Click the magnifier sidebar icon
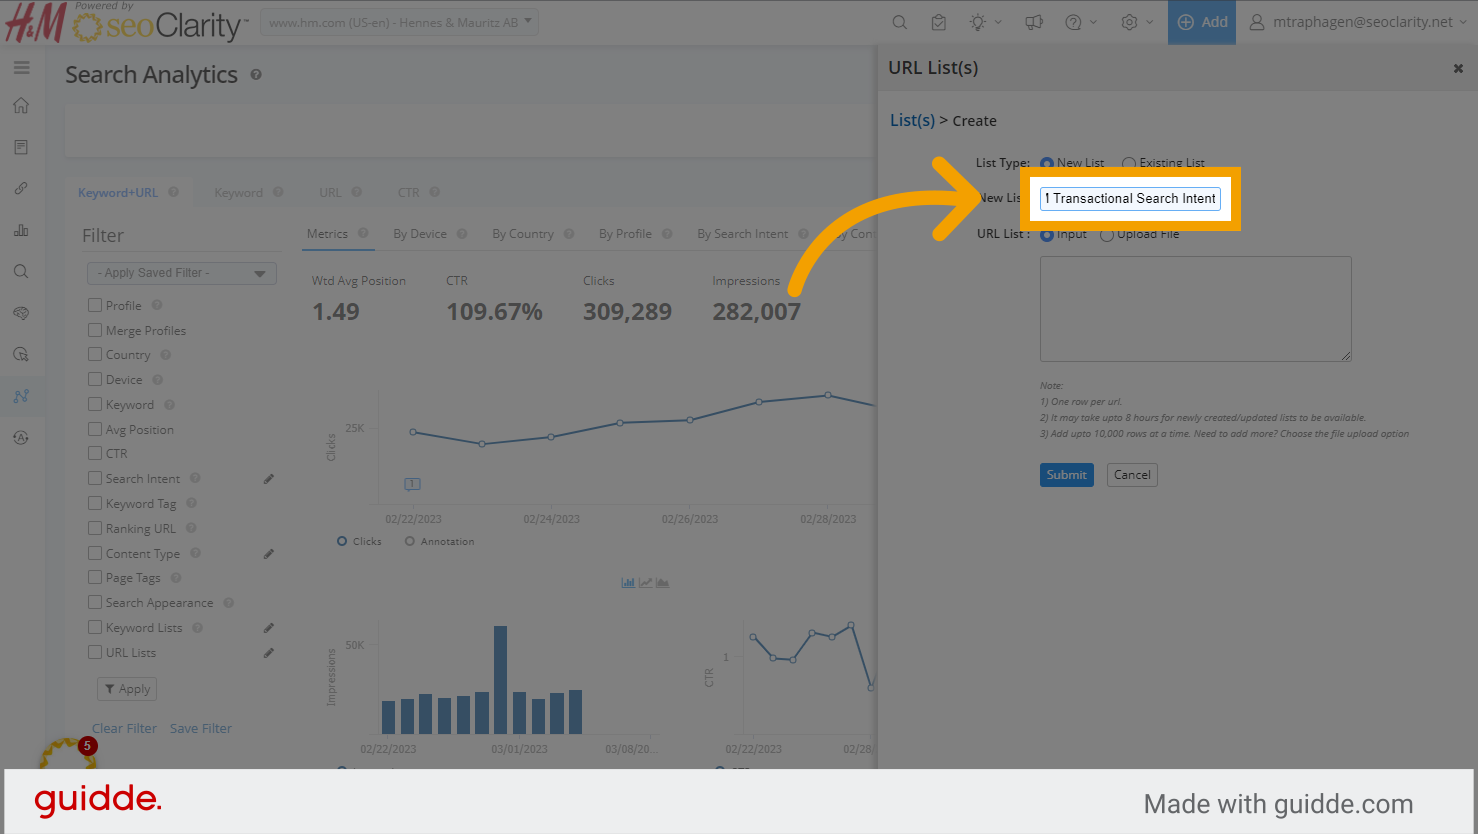This screenshot has height=834, width=1478. (x=21, y=271)
